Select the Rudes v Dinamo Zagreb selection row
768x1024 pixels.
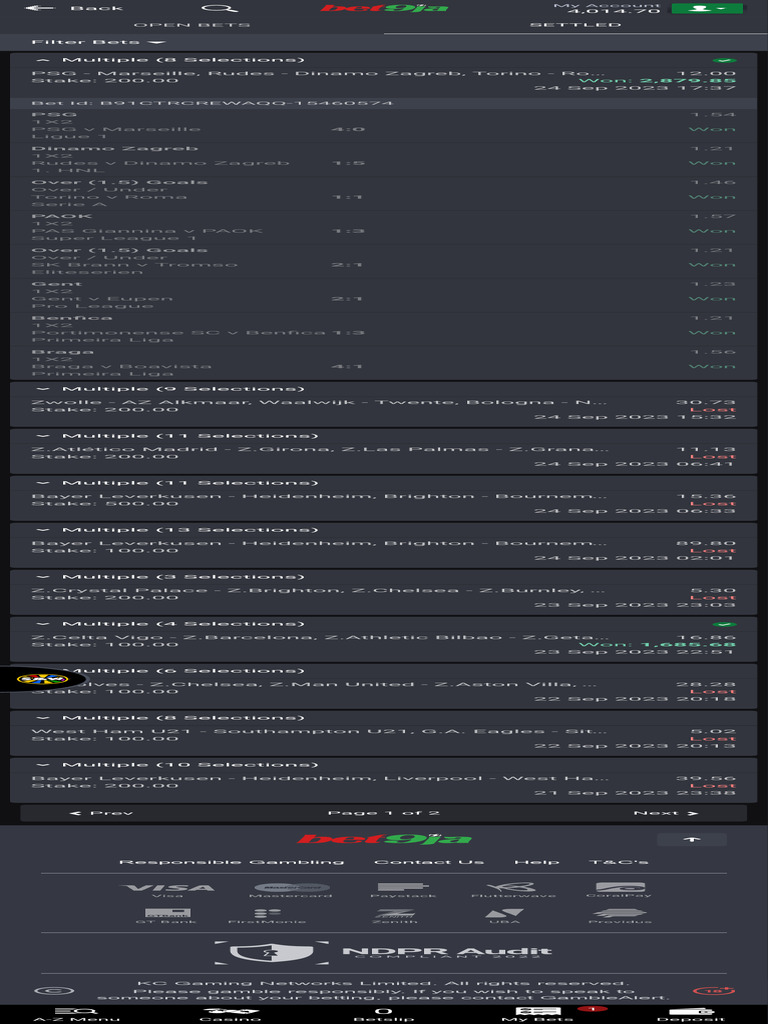(x=384, y=160)
